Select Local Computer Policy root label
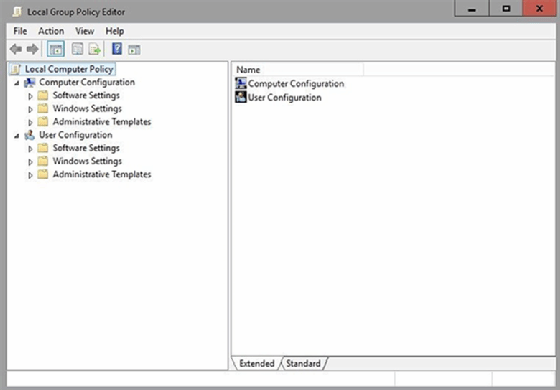The width and height of the screenshot is (560, 390). point(69,69)
